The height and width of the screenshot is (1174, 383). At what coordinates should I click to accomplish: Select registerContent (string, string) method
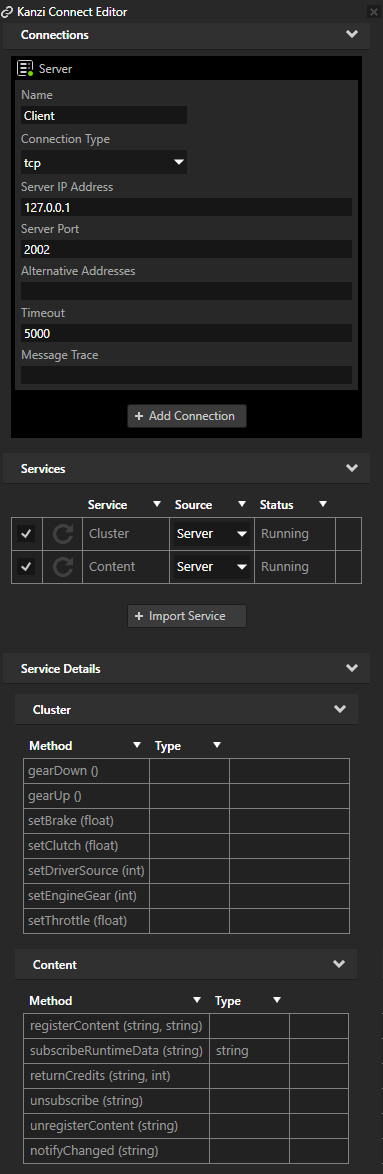pos(116,1025)
